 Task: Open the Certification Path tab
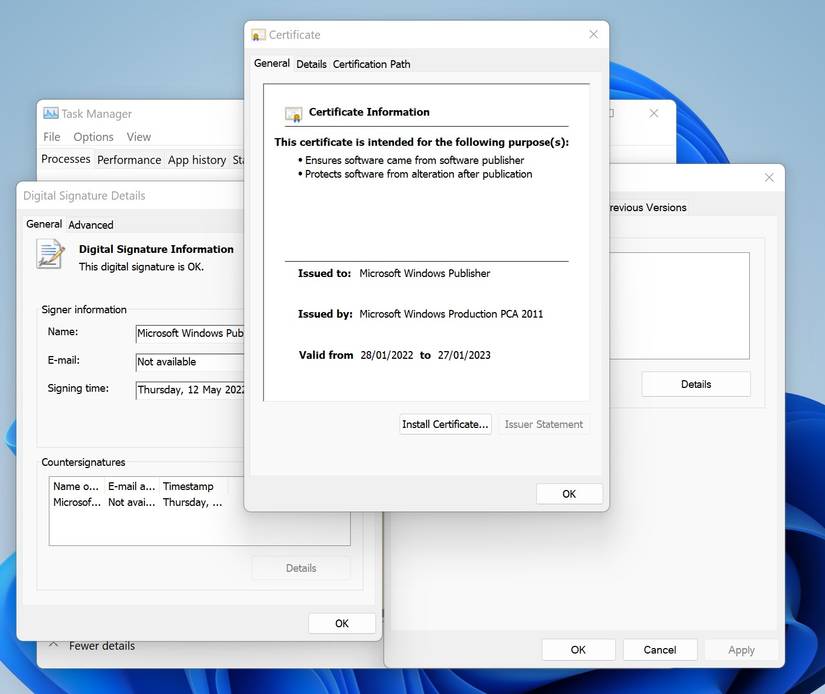[x=371, y=63]
